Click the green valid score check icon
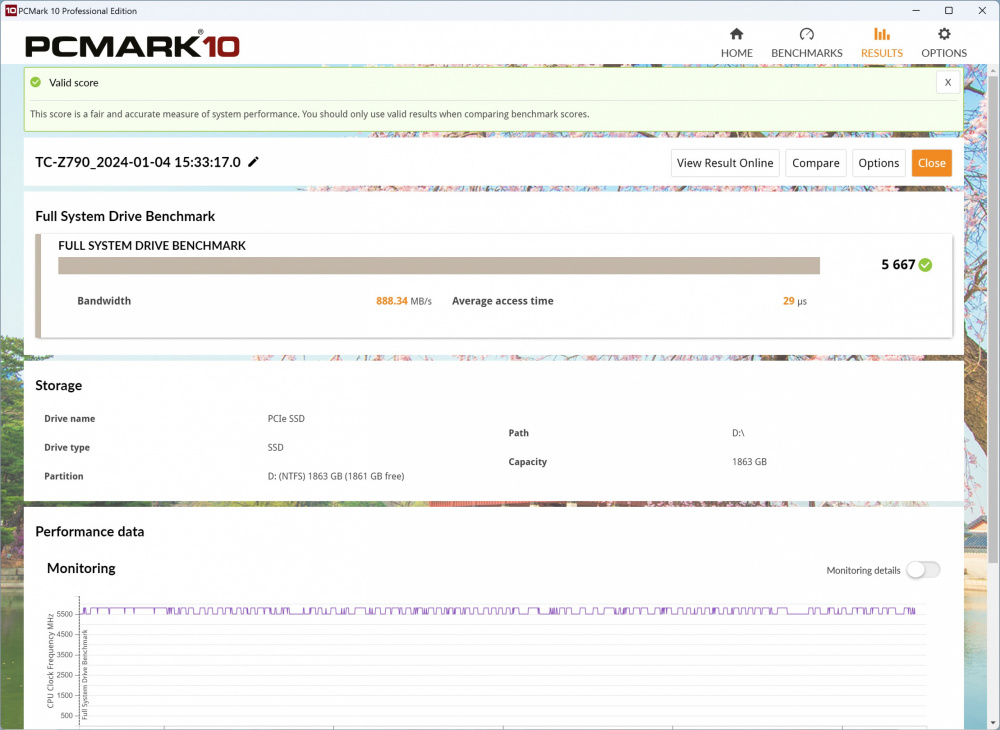Screen dimensions: 1000x730 (36, 82)
